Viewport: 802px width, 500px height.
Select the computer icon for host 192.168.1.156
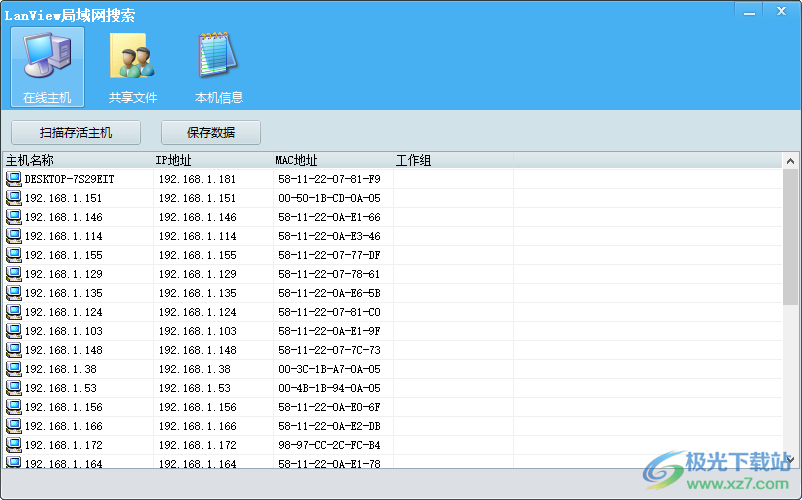[x=13, y=407]
